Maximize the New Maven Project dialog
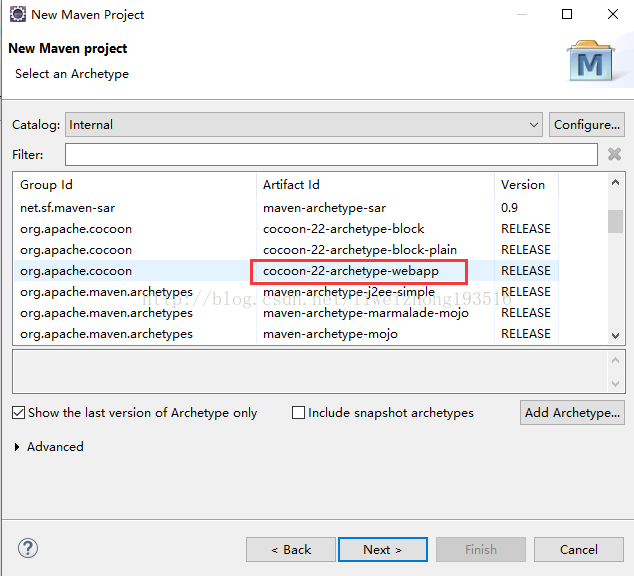The width and height of the screenshot is (634, 576). 567,14
